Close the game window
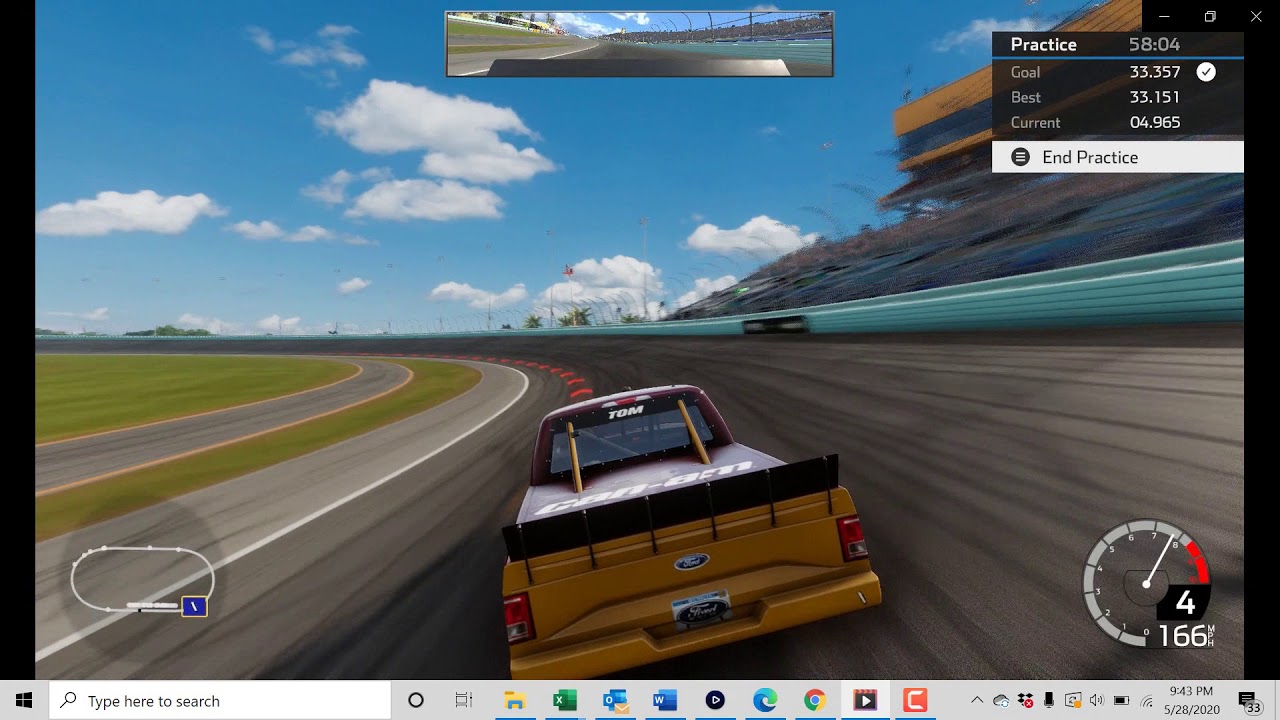This screenshot has height=720, width=1280. pos(1256,16)
